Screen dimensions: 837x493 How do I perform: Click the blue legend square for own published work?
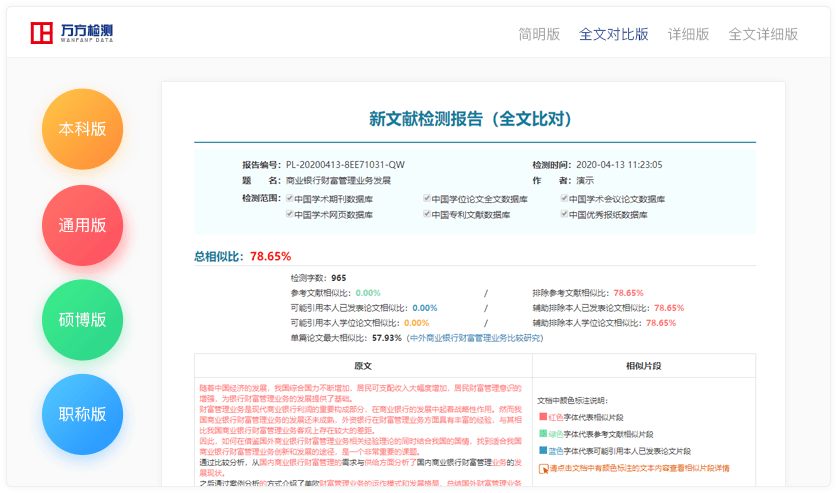point(543,451)
